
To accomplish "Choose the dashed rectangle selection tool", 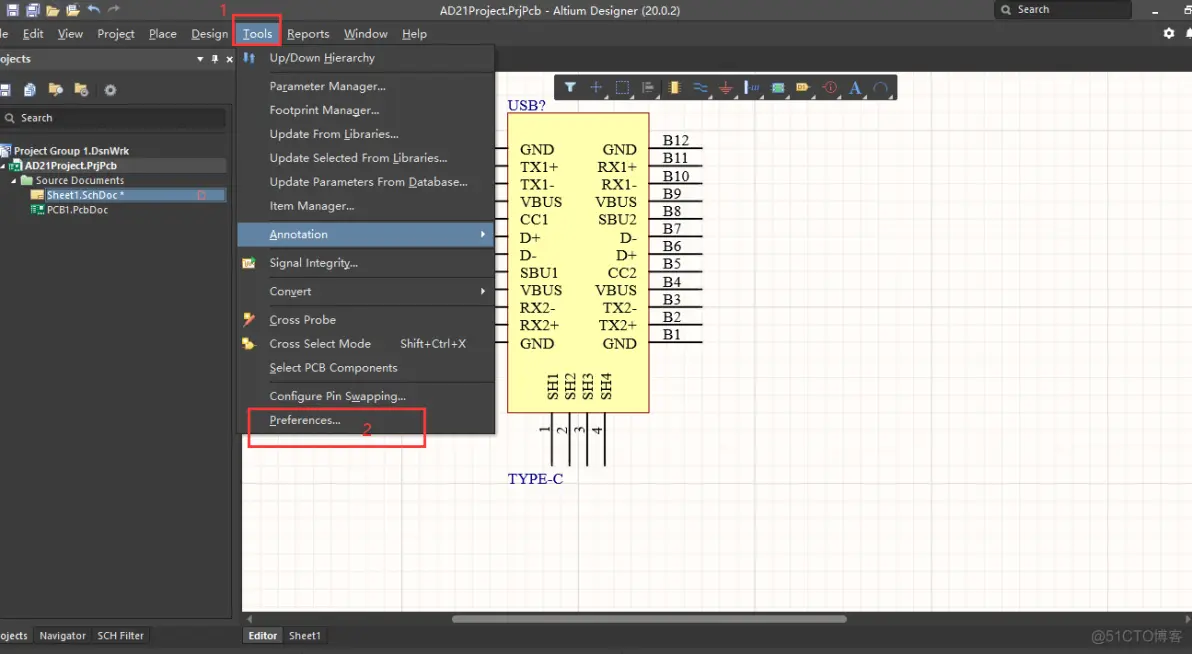I will coord(622,87).
